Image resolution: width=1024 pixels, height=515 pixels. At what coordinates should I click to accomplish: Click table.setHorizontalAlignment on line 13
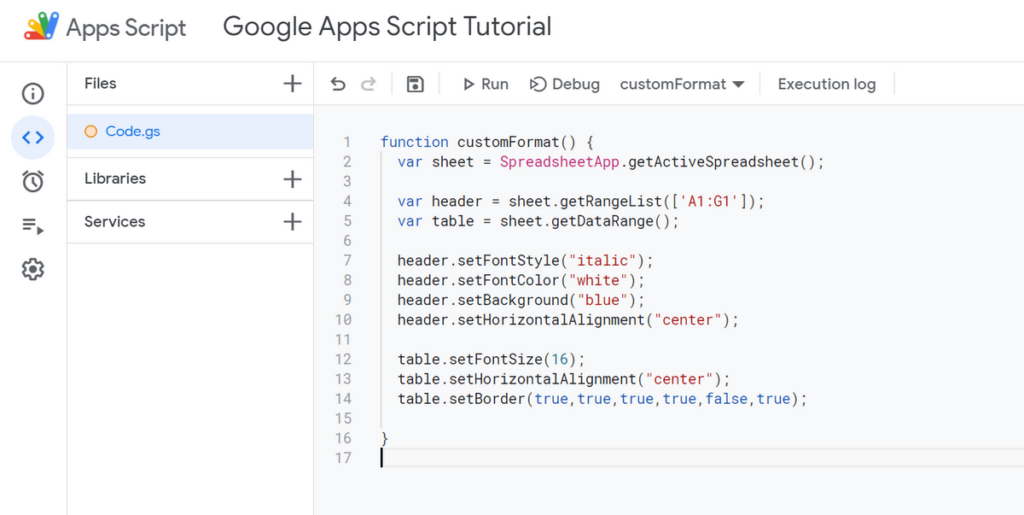tap(517, 379)
